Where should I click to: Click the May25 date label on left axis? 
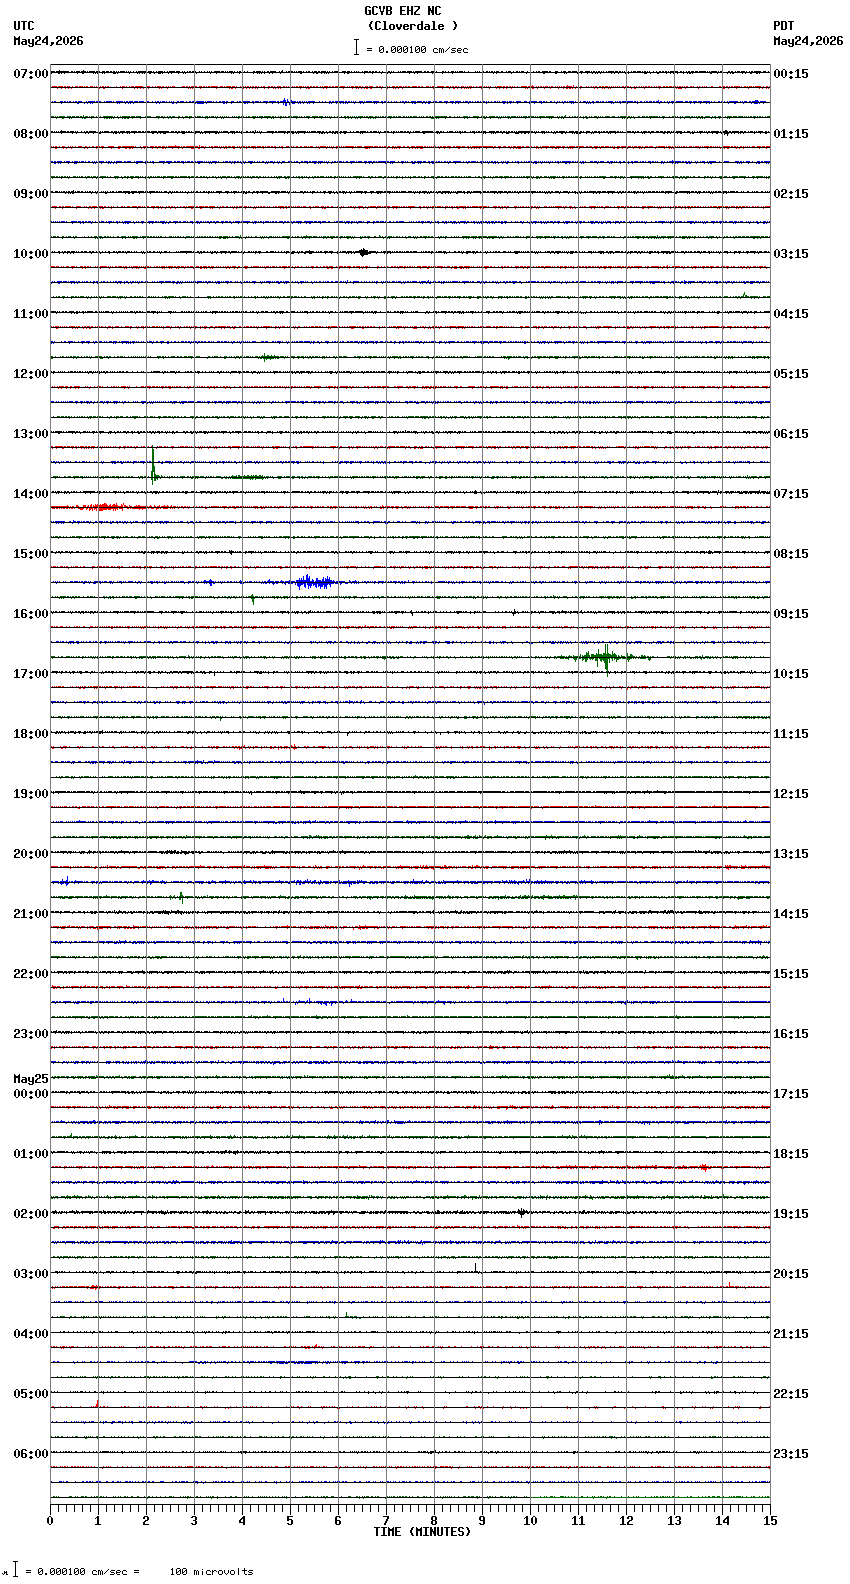31,1079
